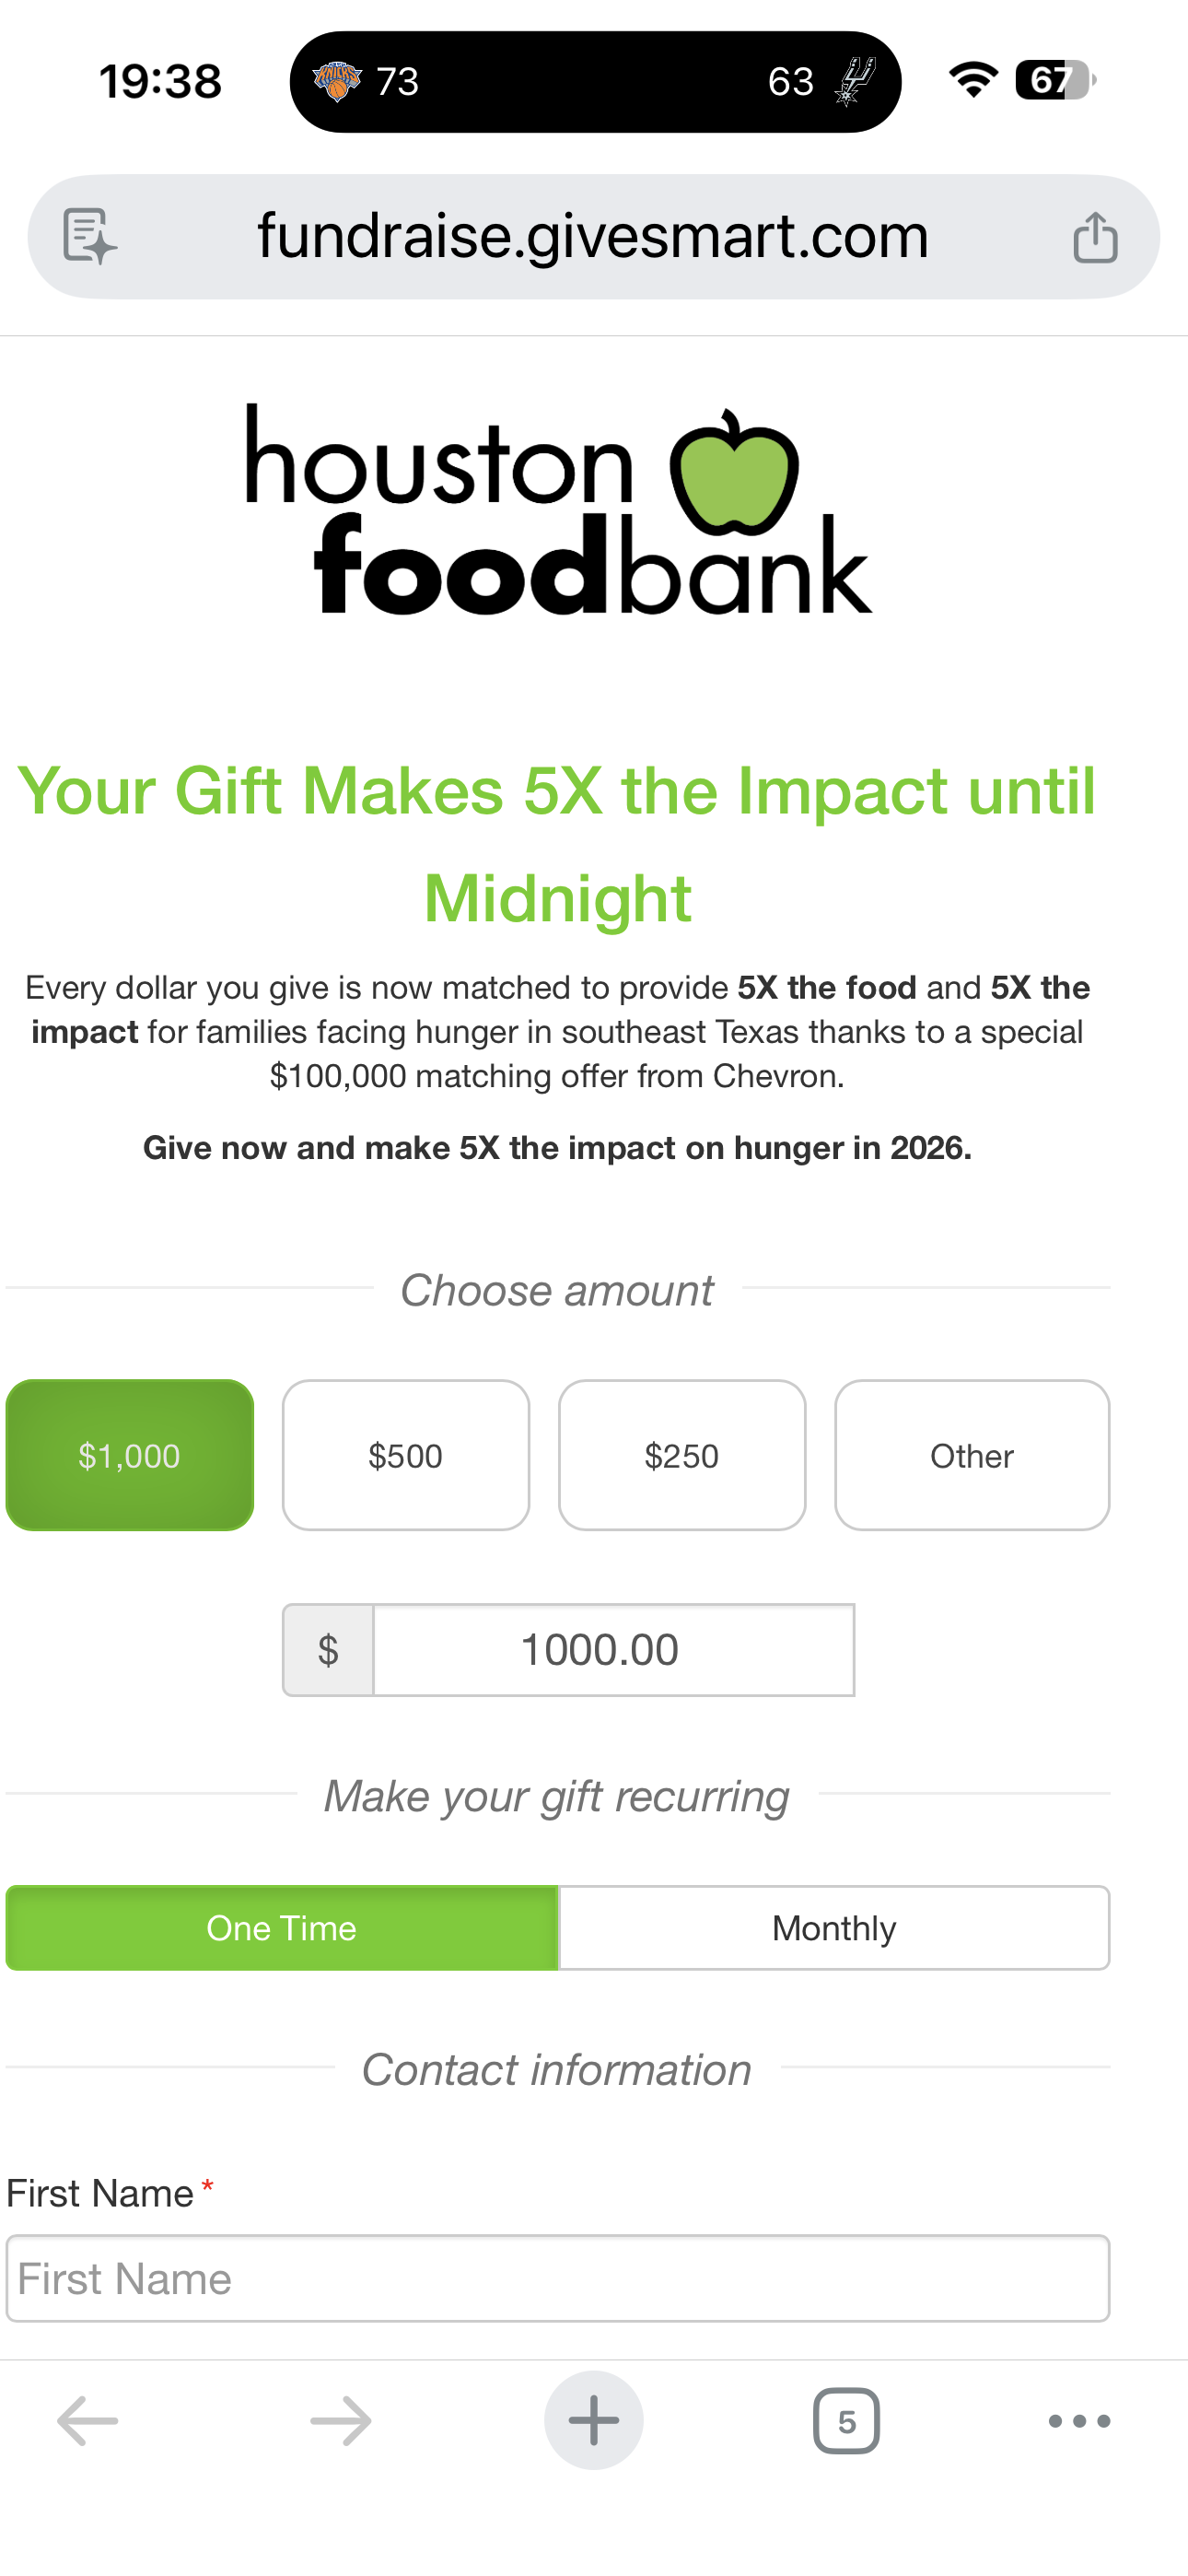Select the $1,000 donation amount

[130, 1455]
